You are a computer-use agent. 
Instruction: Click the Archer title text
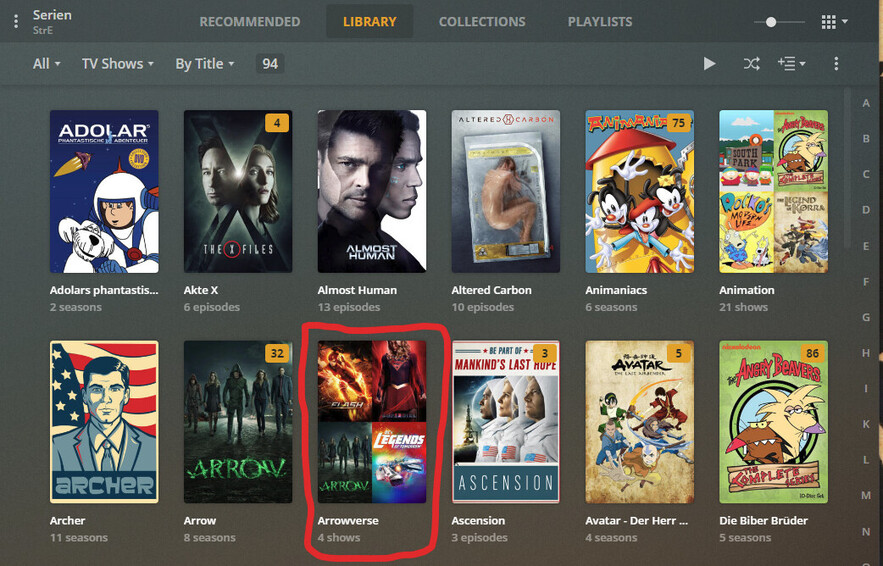click(x=68, y=520)
